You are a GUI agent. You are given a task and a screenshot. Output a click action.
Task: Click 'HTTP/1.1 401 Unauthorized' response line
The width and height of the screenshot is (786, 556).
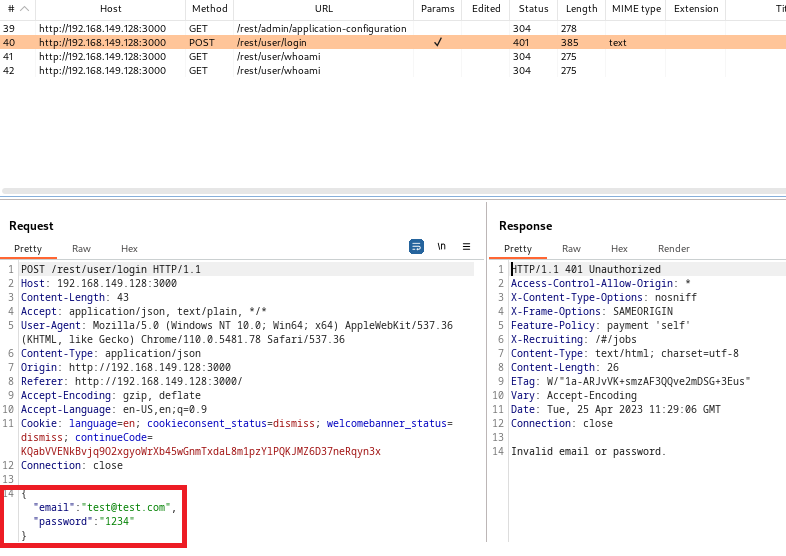click(x=586, y=269)
